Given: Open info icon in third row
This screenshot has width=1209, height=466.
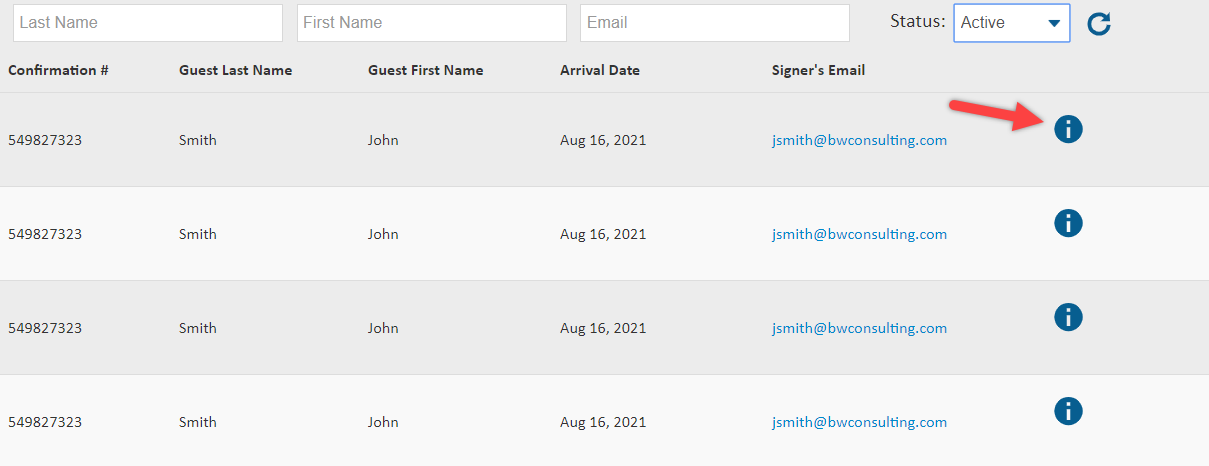Looking at the screenshot, I should pyautogui.click(x=1068, y=317).
